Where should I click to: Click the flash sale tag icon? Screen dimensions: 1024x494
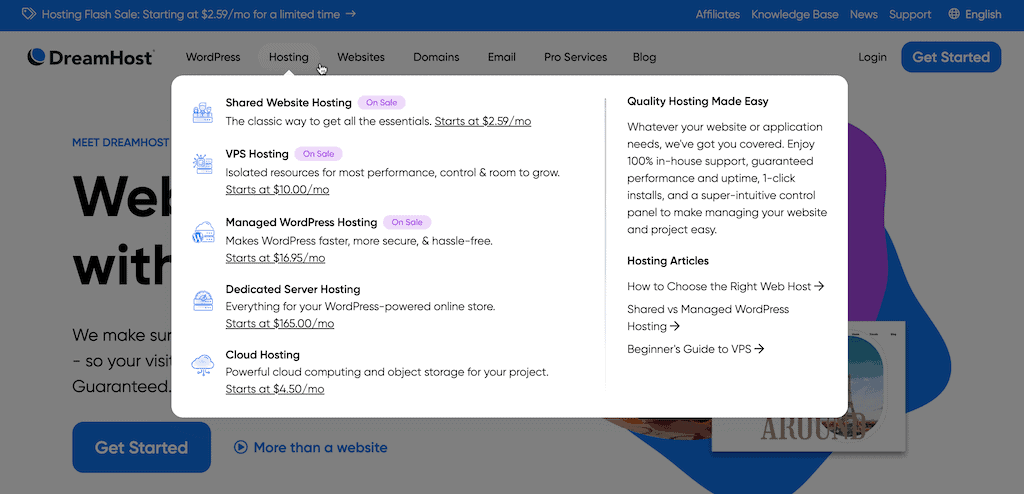coord(28,14)
